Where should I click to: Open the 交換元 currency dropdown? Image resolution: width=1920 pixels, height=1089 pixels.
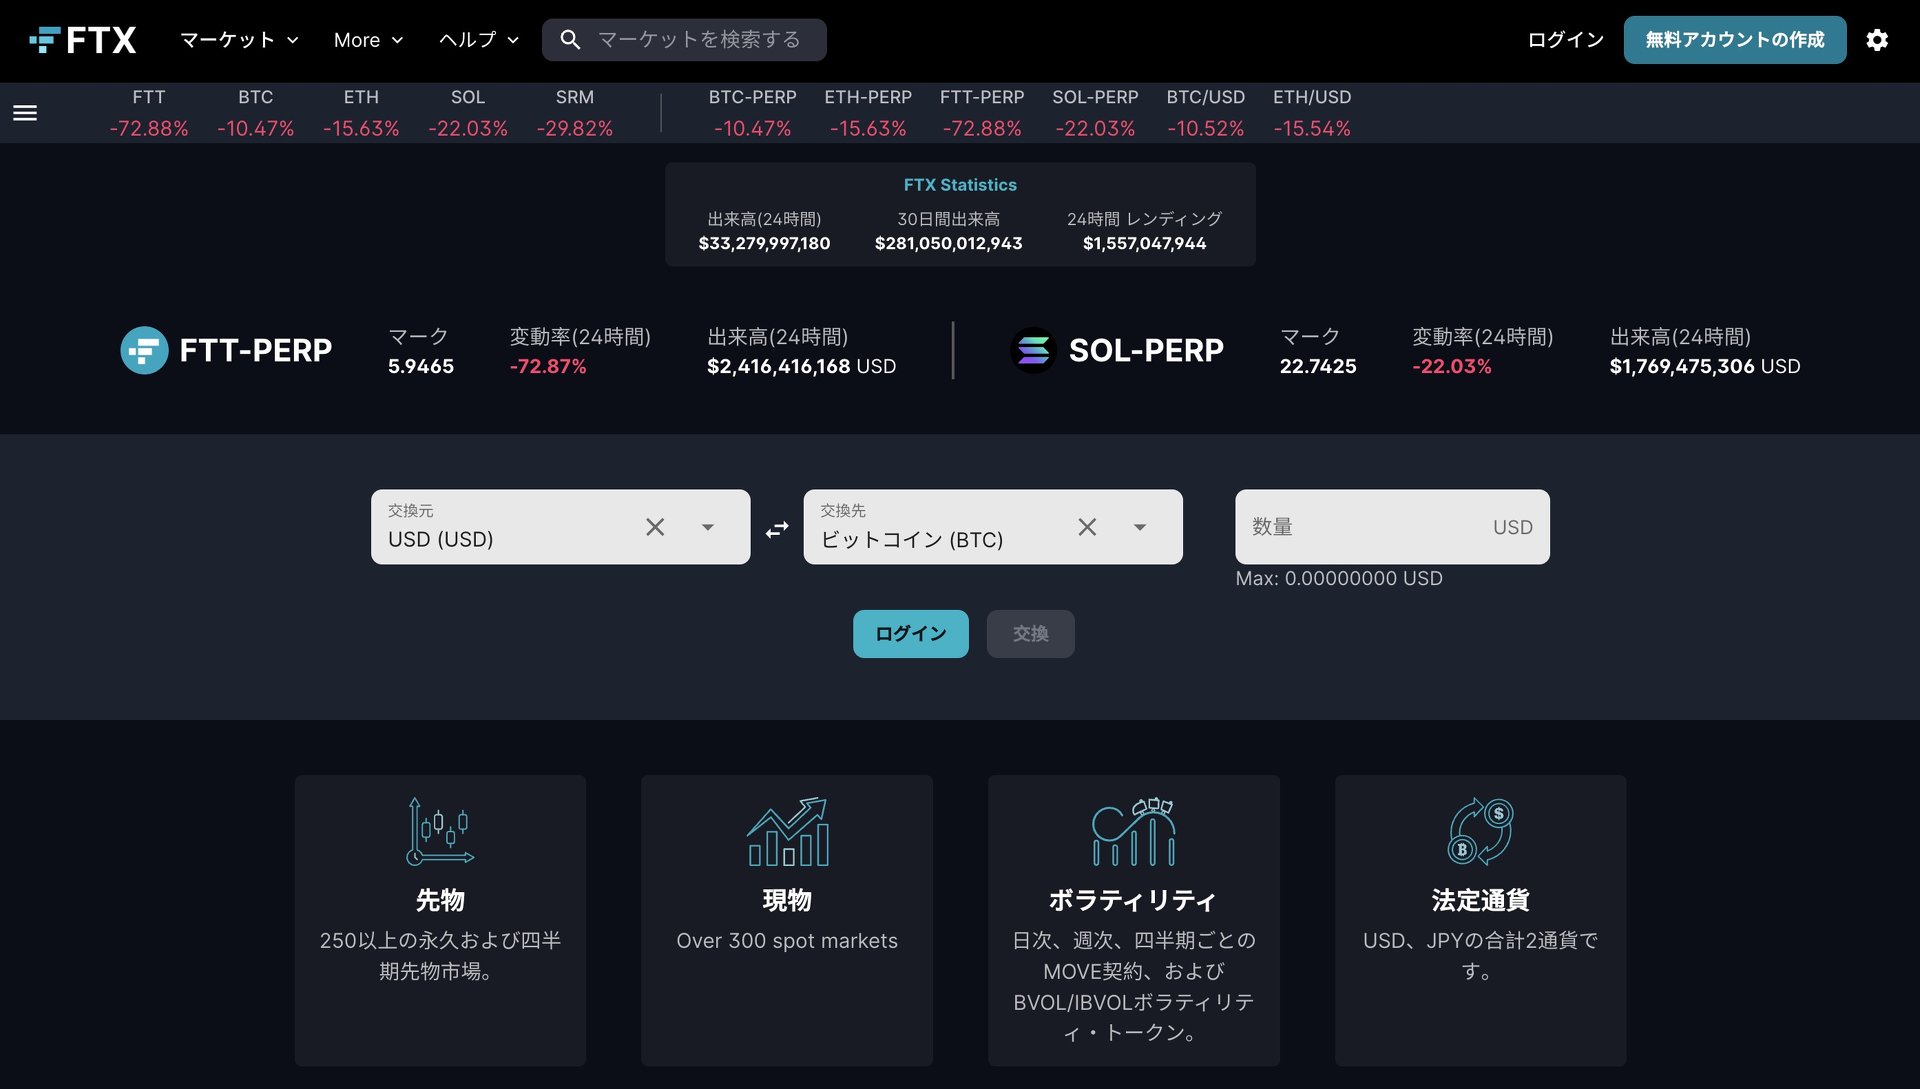(709, 527)
